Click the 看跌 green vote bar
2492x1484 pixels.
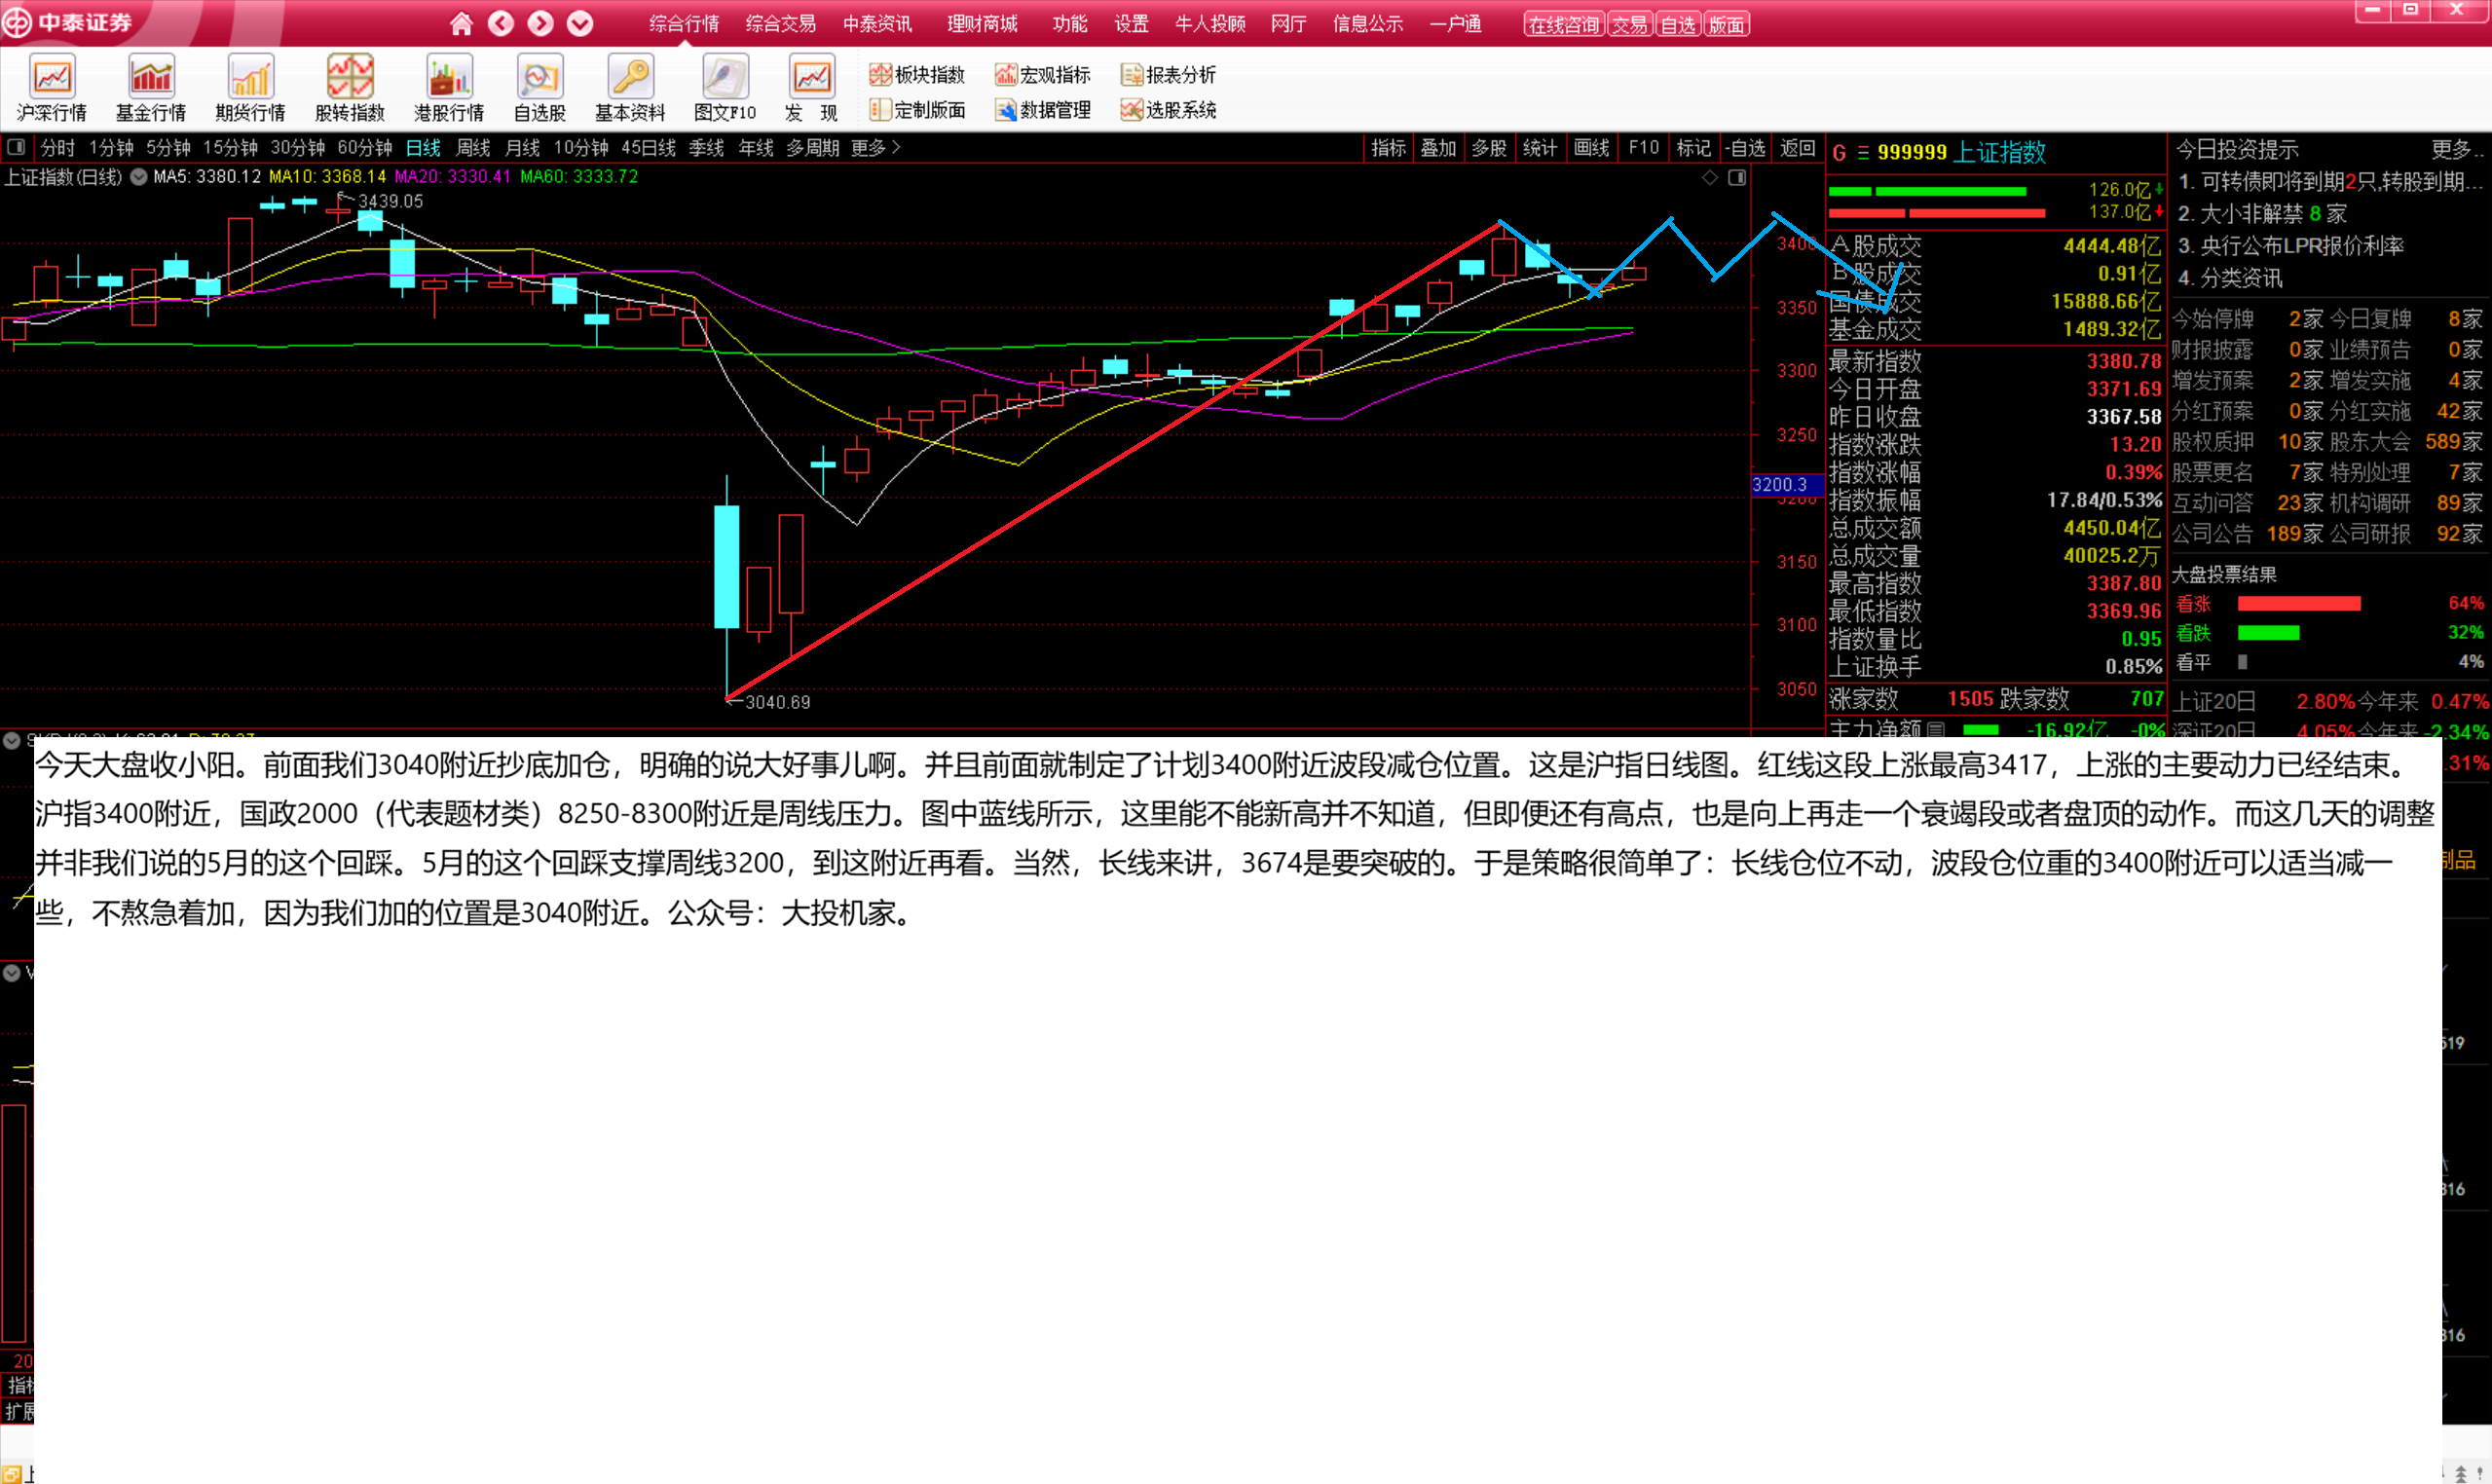point(2268,632)
